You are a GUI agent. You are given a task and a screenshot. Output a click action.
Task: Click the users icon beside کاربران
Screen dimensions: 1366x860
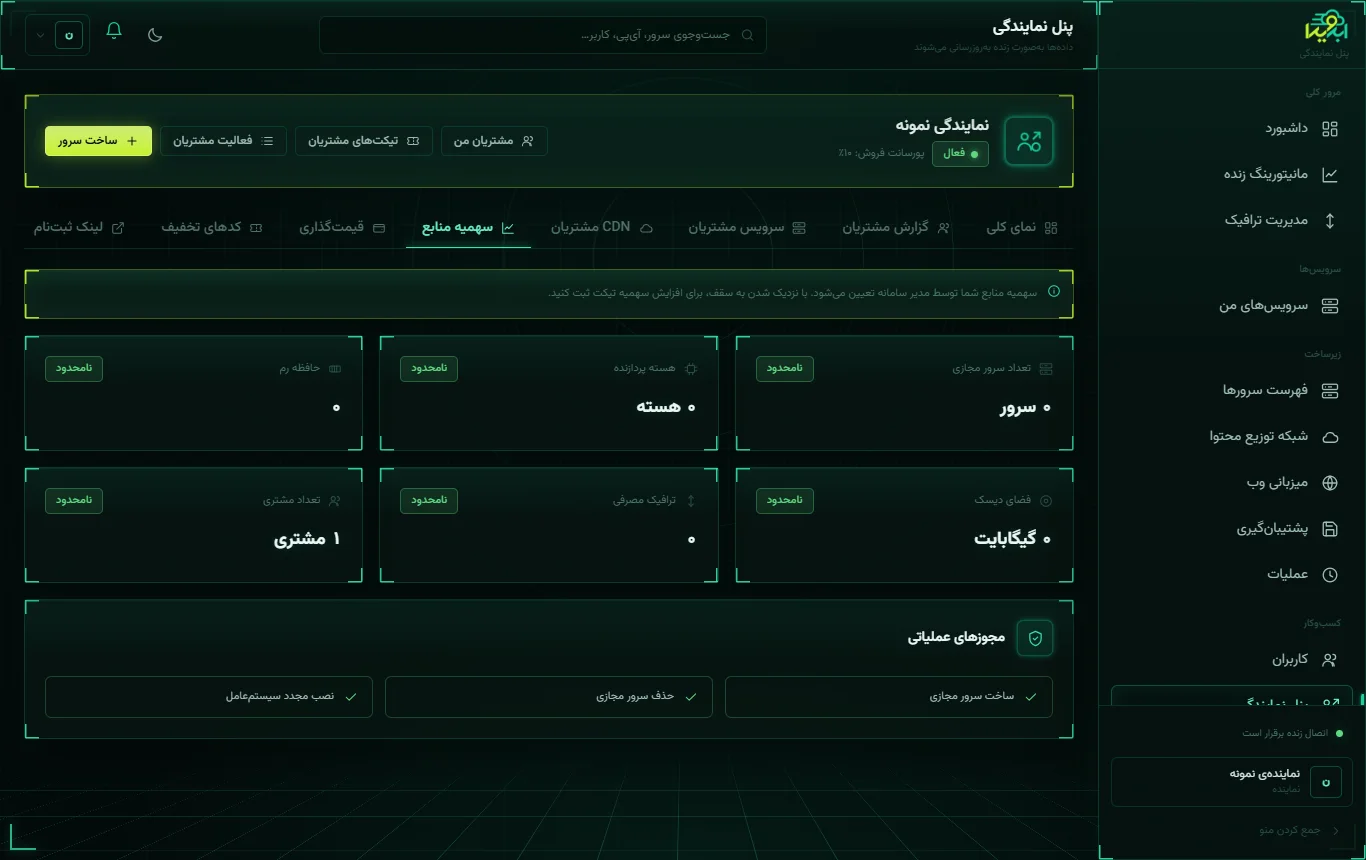tap(1330, 659)
